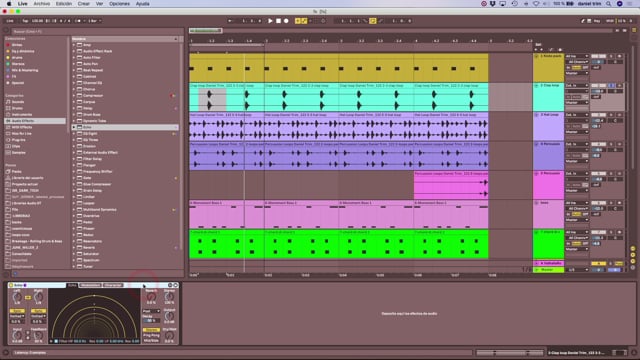Select the Plug-ins category icon

8,140
